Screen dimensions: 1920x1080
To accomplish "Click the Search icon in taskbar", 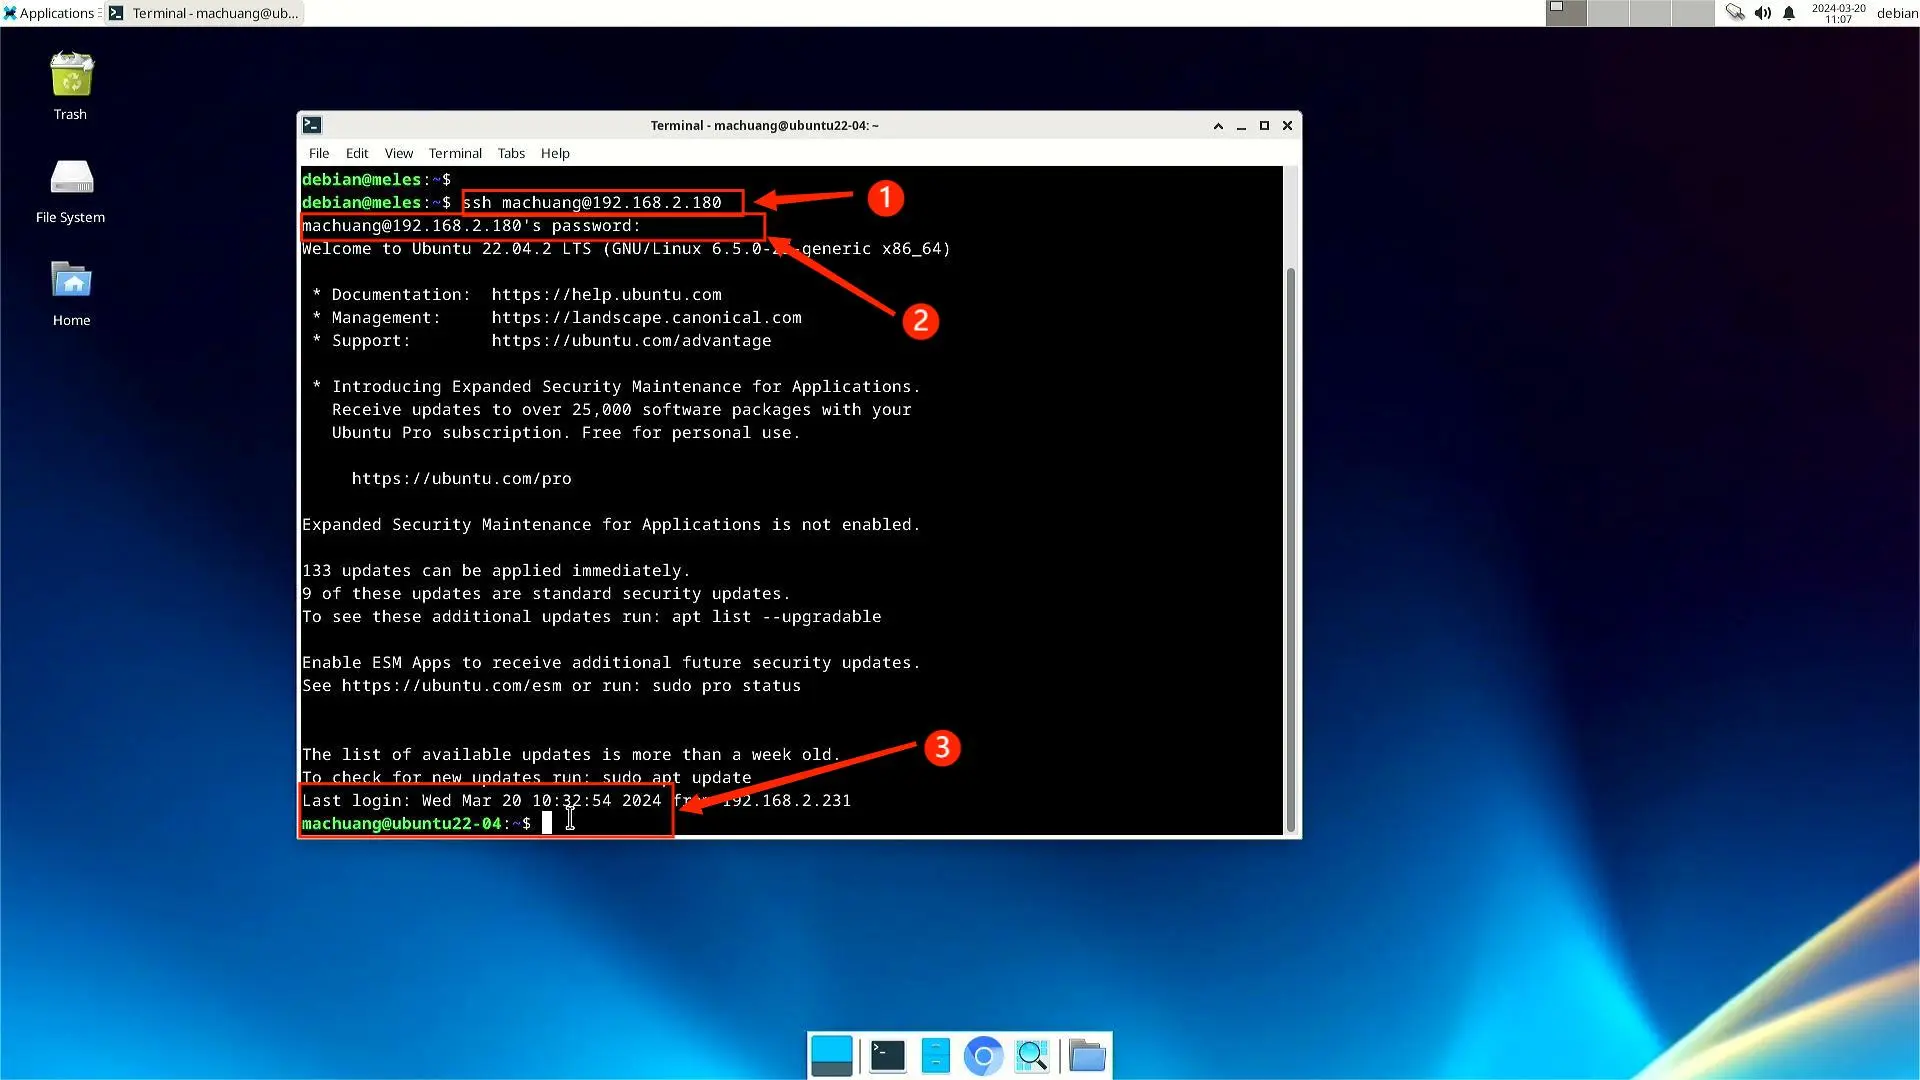I will point(1034,1055).
